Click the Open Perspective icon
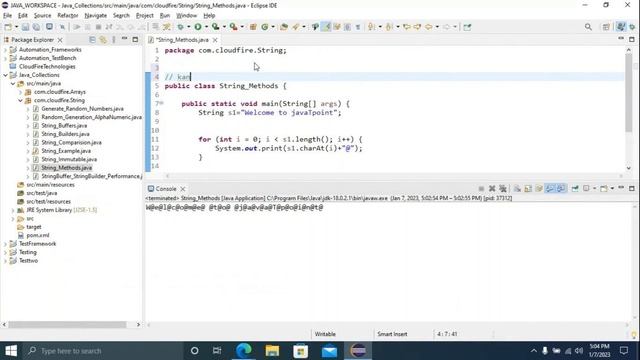The width and height of the screenshot is (640, 360). coord(606,27)
